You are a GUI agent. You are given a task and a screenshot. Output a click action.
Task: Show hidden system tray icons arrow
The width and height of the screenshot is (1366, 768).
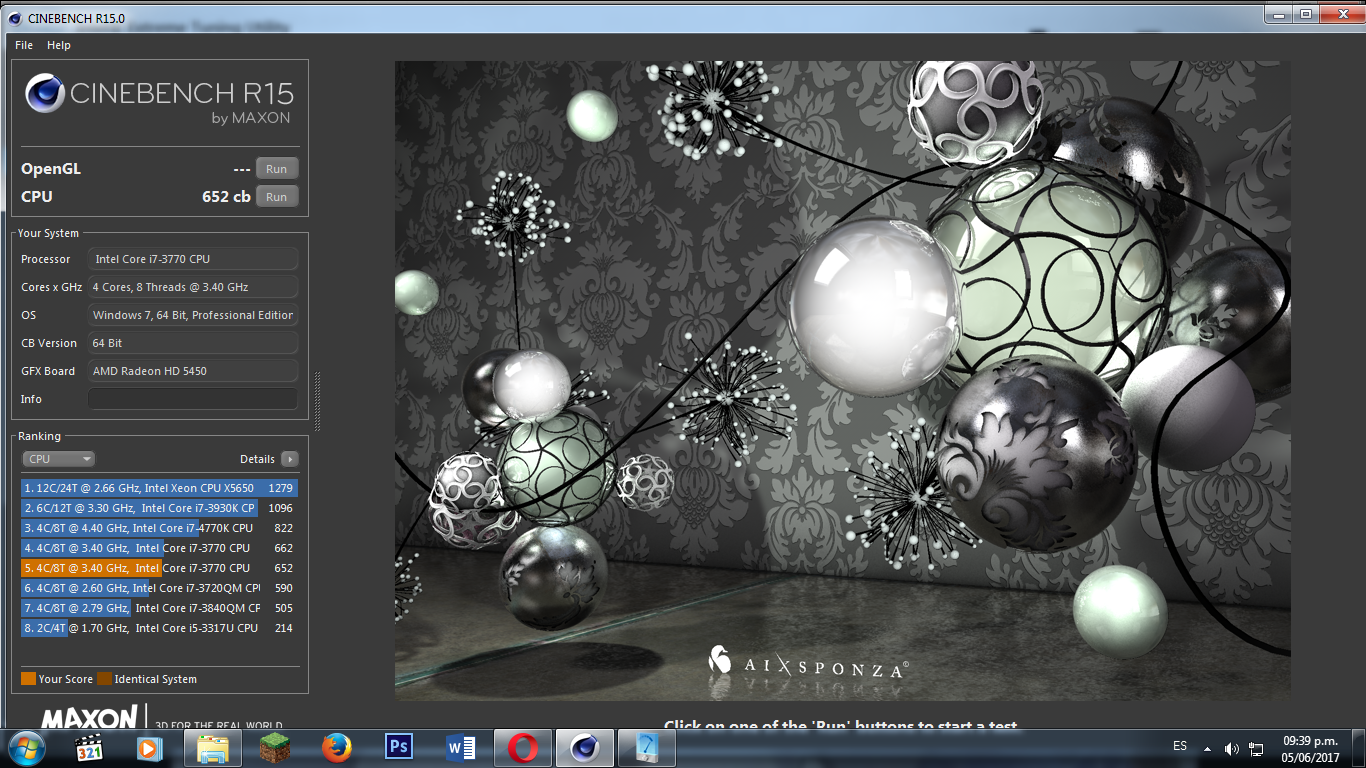(1207, 748)
